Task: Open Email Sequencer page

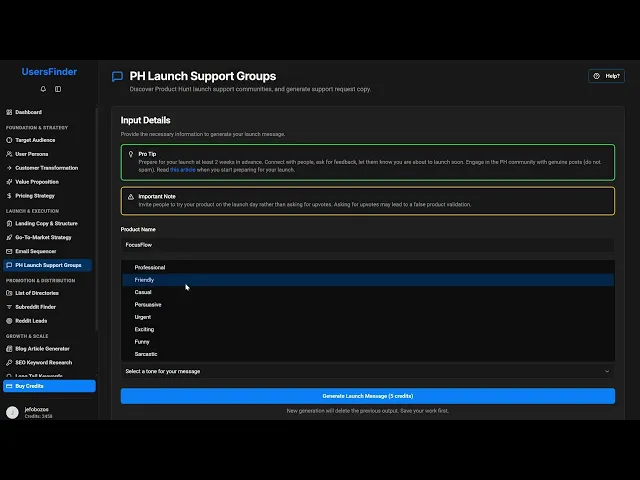Action: [47, 251]
